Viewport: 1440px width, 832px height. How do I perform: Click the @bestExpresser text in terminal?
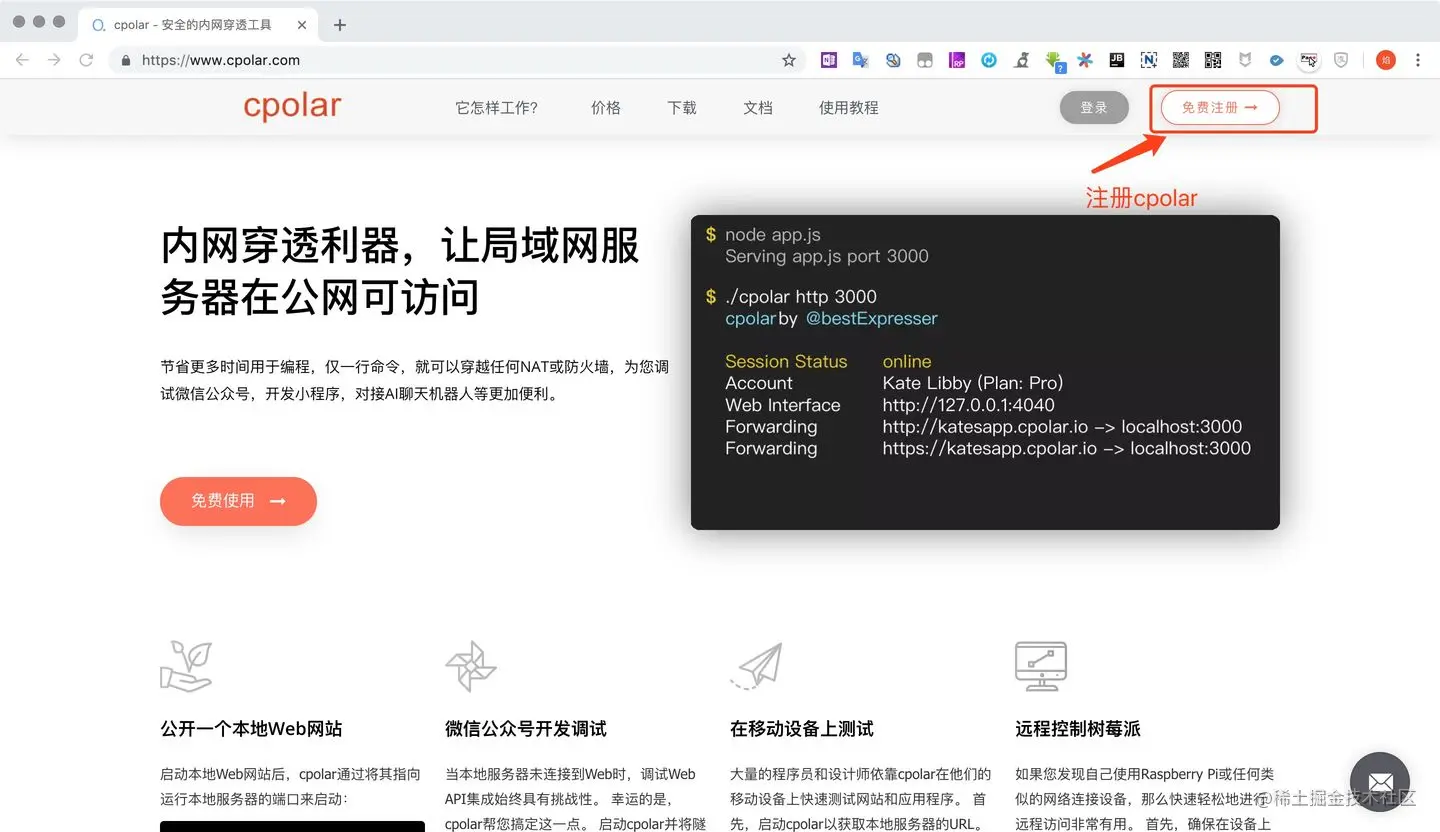(872, 319)
